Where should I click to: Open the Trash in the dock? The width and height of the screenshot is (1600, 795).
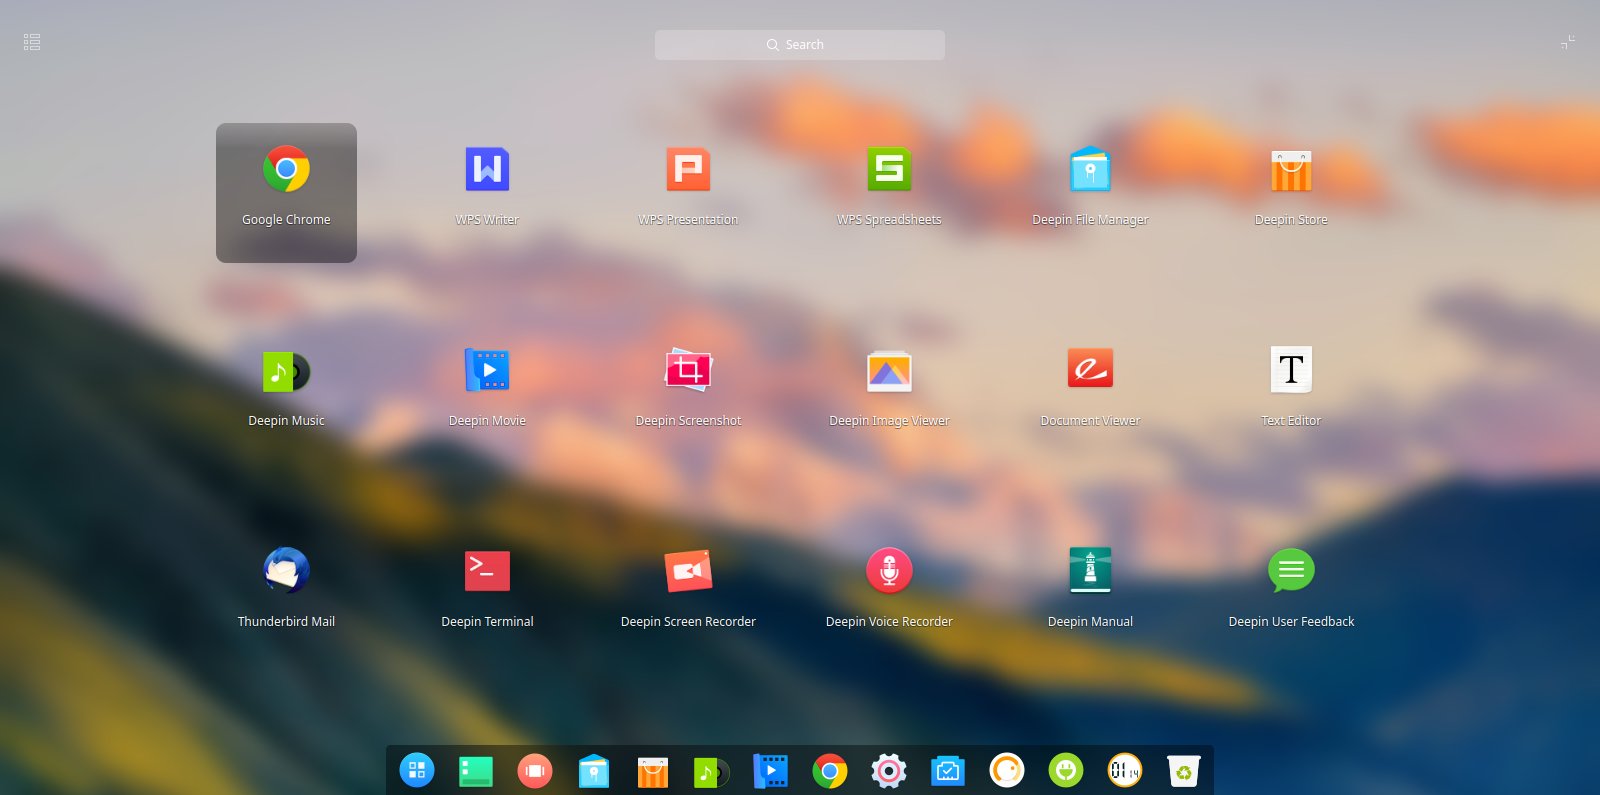pyautogui.click(x=1184, y=771)
